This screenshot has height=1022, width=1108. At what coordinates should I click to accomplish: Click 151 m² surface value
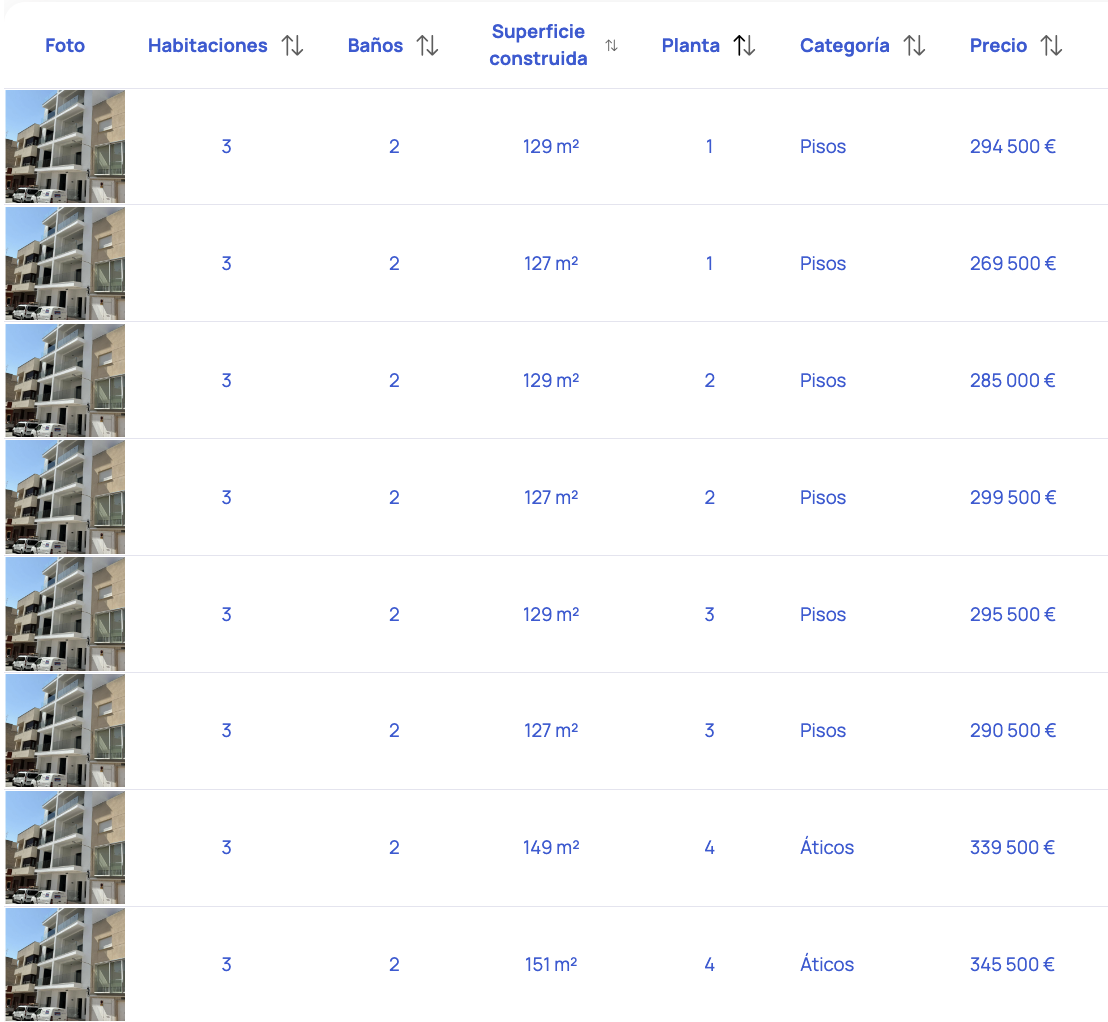tap(551, 965)
